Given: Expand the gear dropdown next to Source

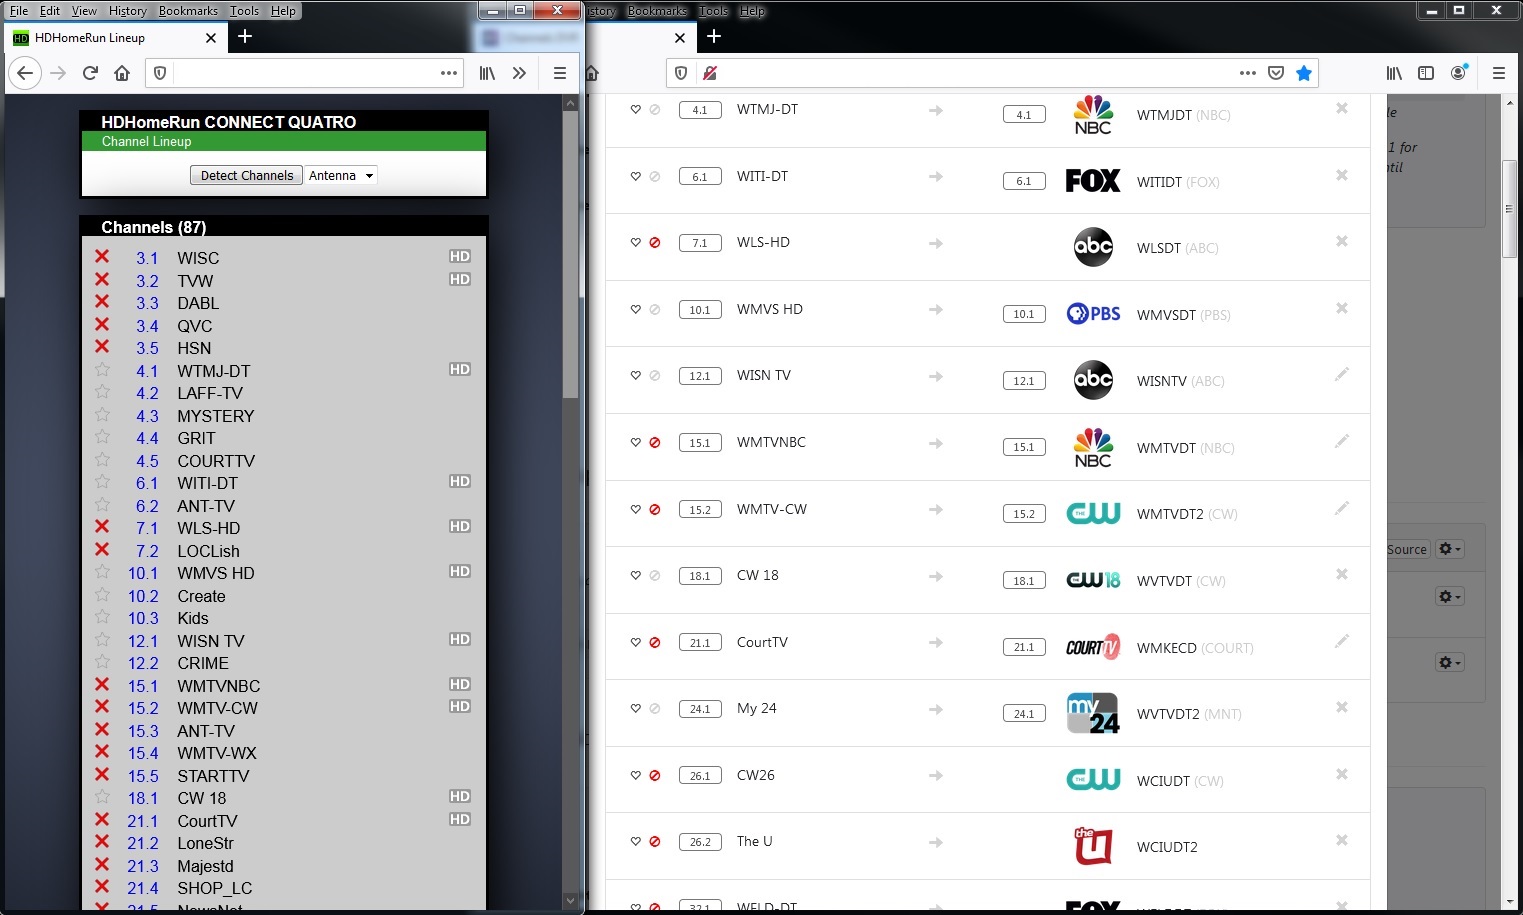Looking at the screenshot, I should click(1449, 549).
